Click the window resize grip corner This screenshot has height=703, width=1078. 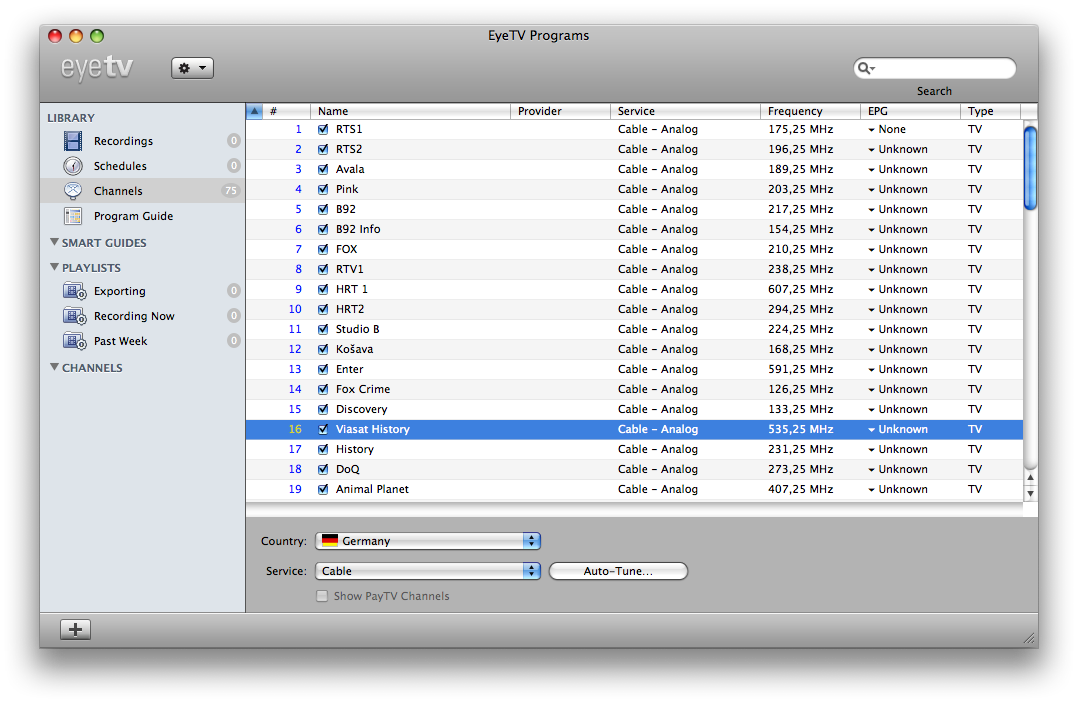1029,638
